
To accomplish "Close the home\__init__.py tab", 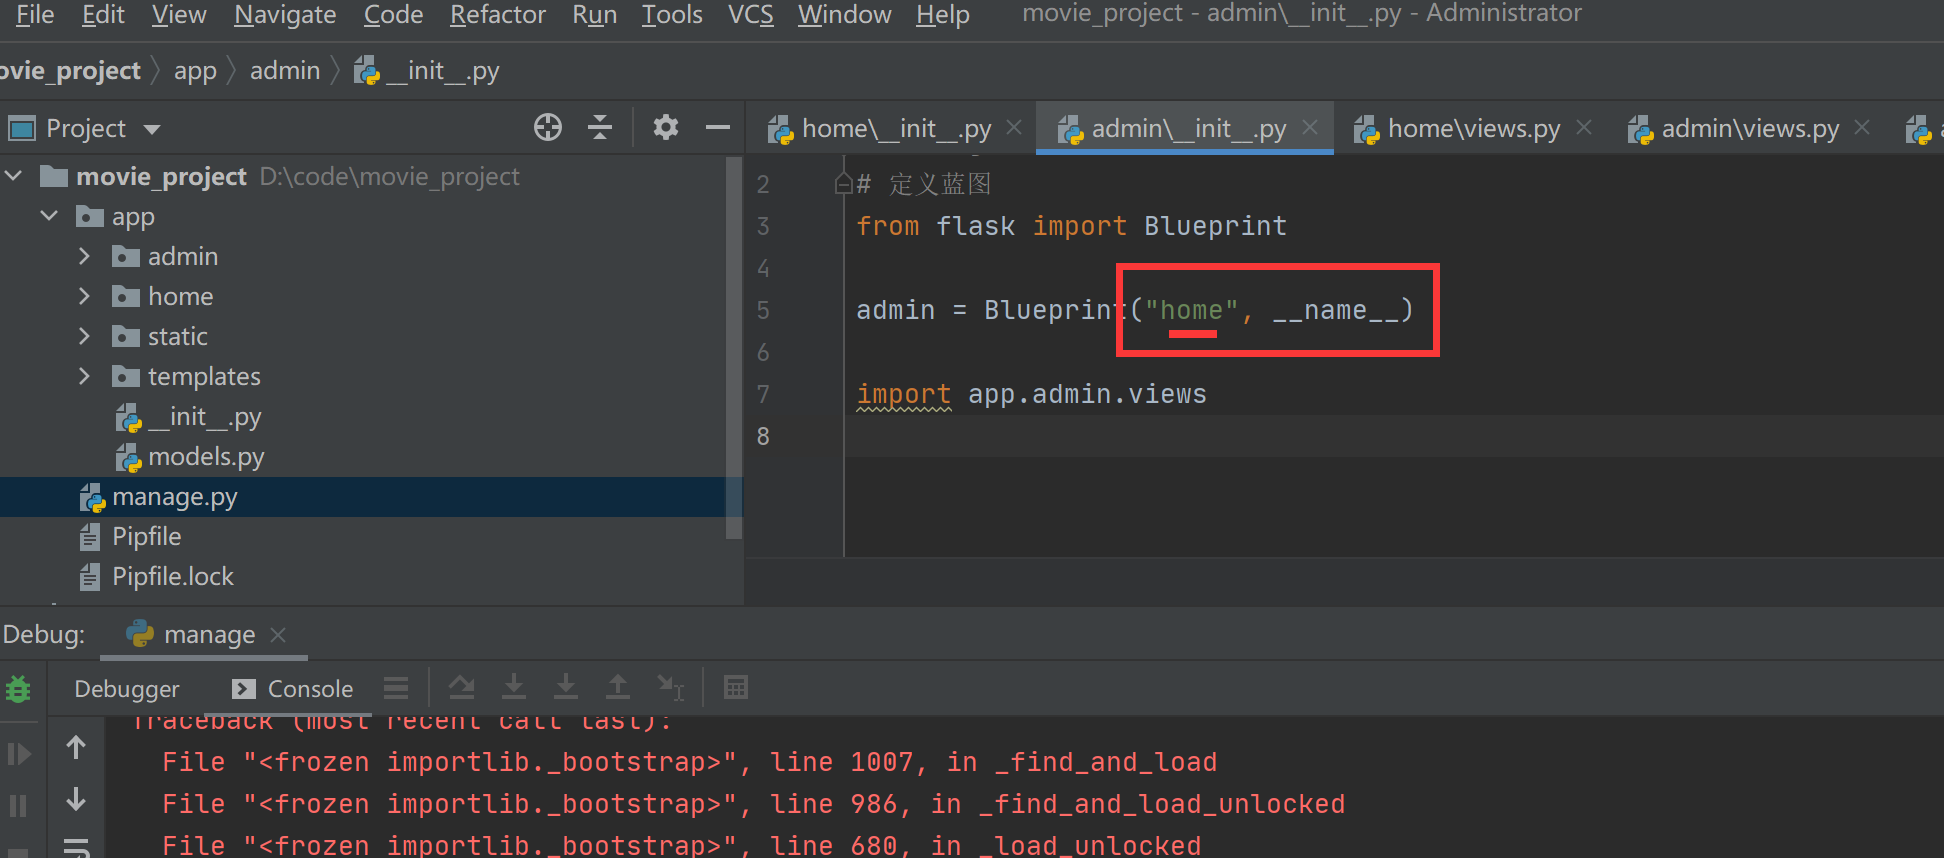I will coord(1014,128).
